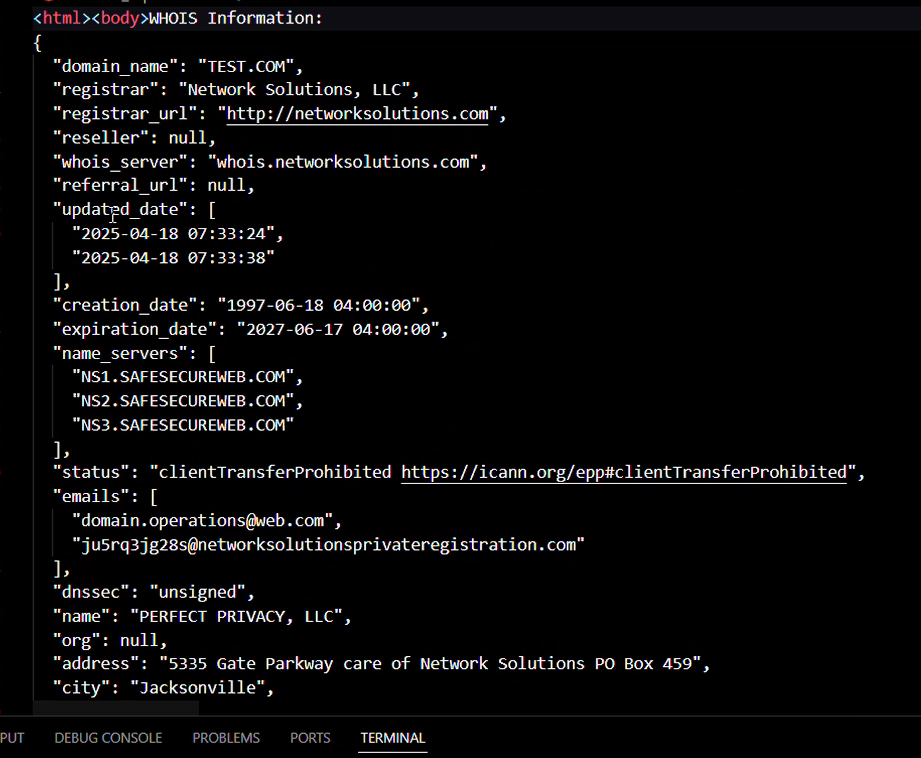This screenshot has height=758, width=921.
Task: Click the <body> tag text
Action: (x=120, y=18)
